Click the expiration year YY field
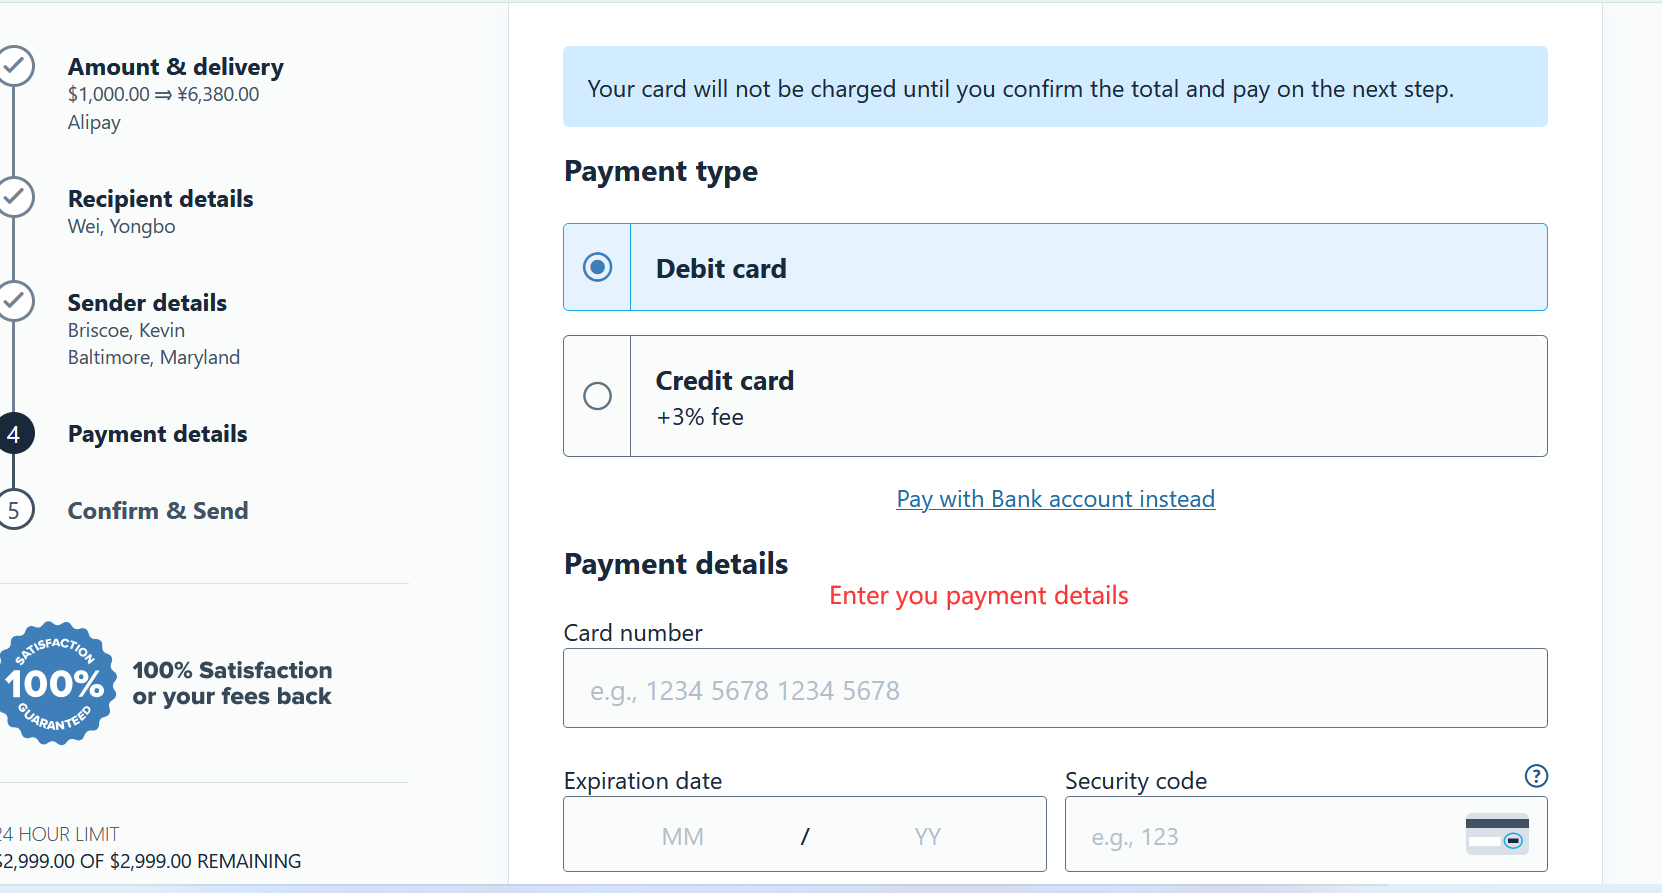Screen dimensions: 1662x893 (927, 836)
